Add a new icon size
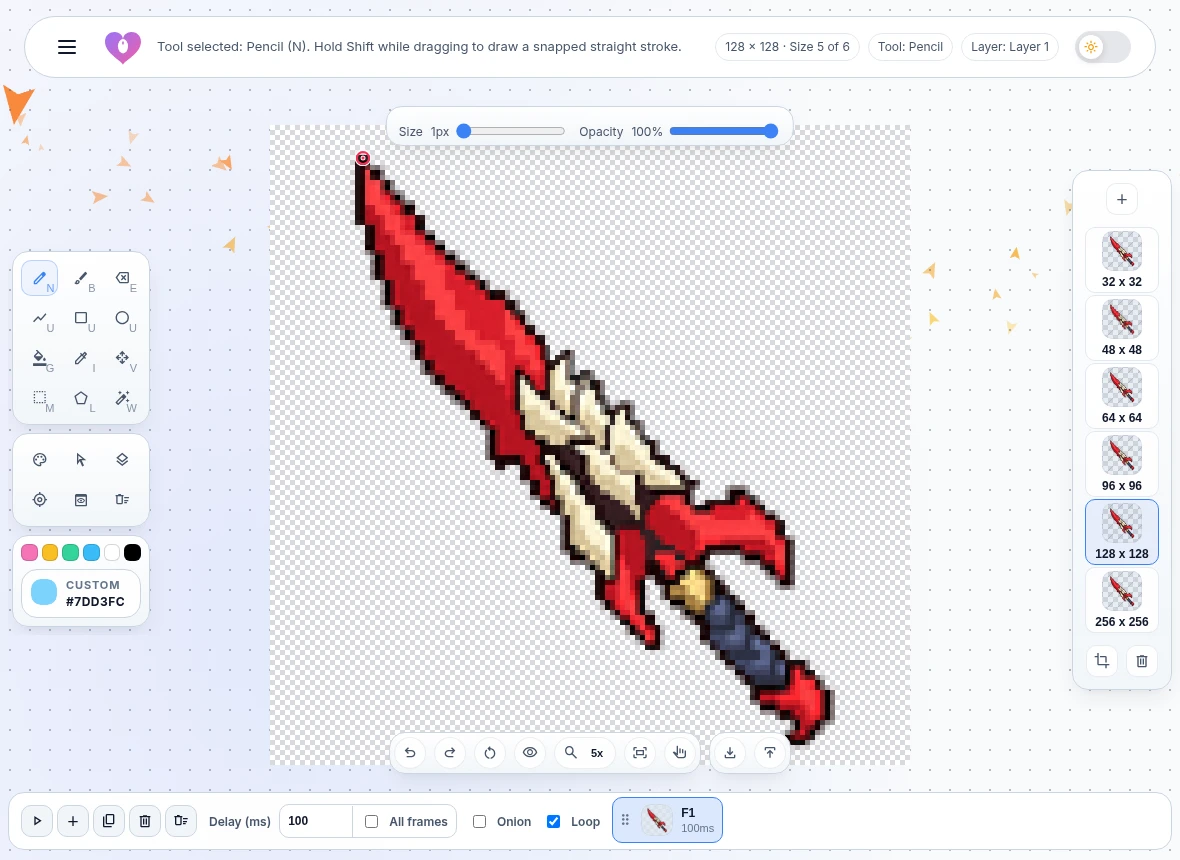The image size is (1180, 860). tap(1121, 199)
